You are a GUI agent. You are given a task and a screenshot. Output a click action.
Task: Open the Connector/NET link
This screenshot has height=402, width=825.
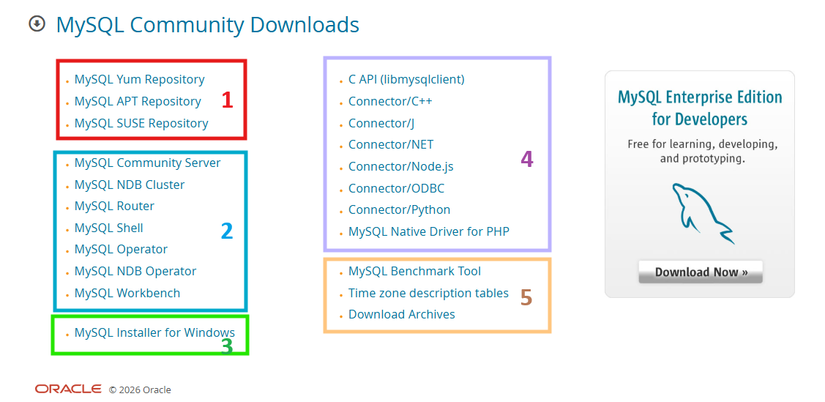click(391, 144)
